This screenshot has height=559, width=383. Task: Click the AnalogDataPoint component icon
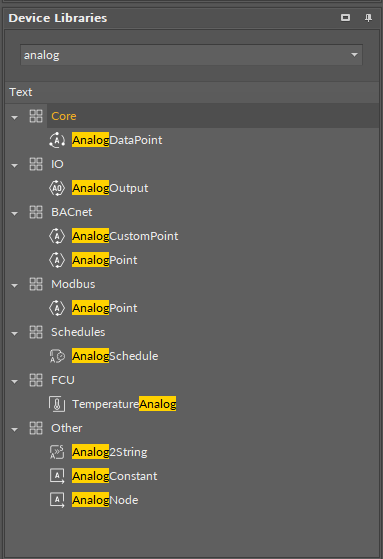point(57,140)
